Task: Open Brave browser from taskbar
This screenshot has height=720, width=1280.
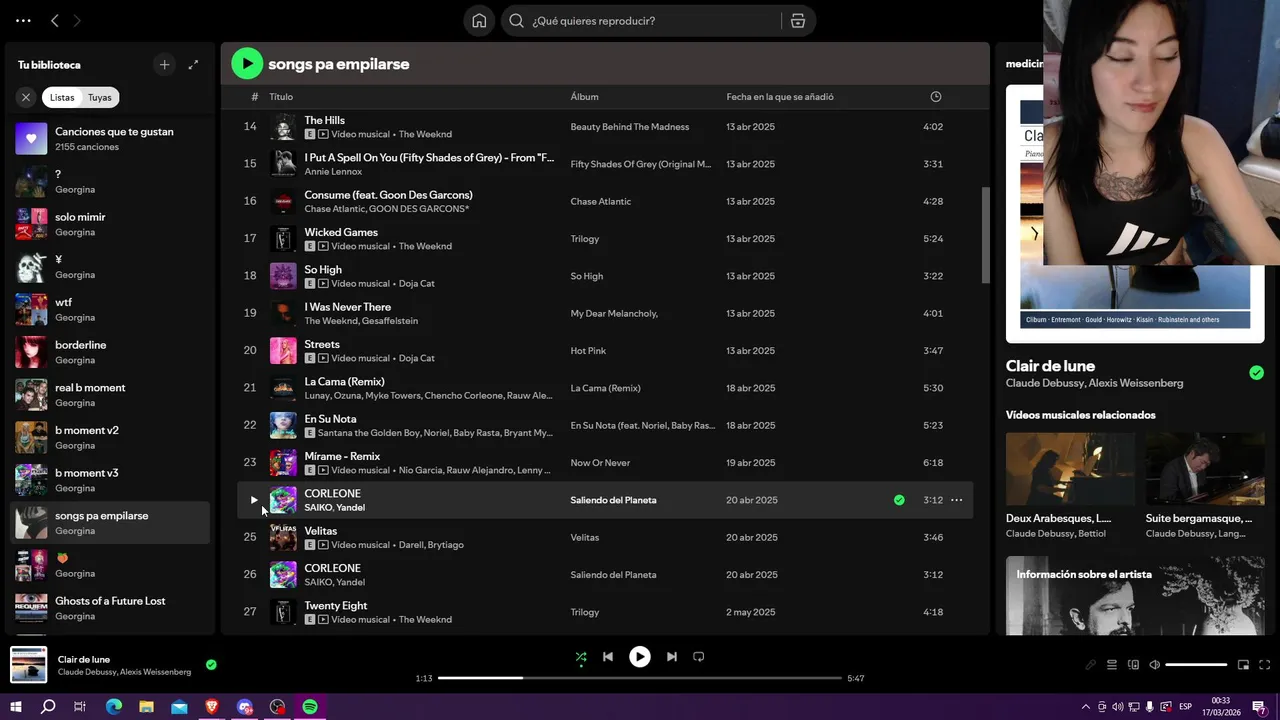Action: [212, 707]
